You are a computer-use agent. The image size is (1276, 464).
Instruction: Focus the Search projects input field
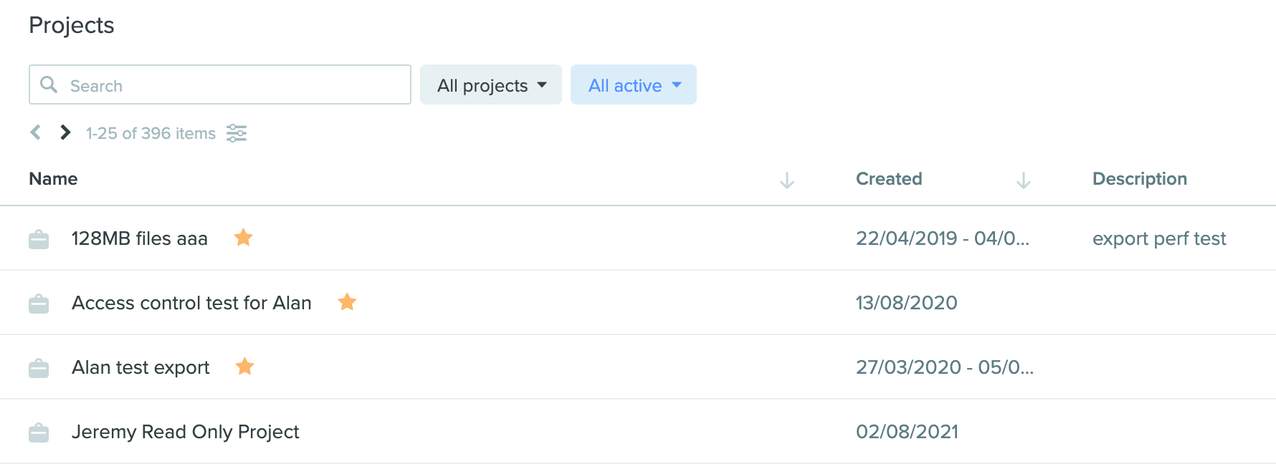click(x=220, y=85)
